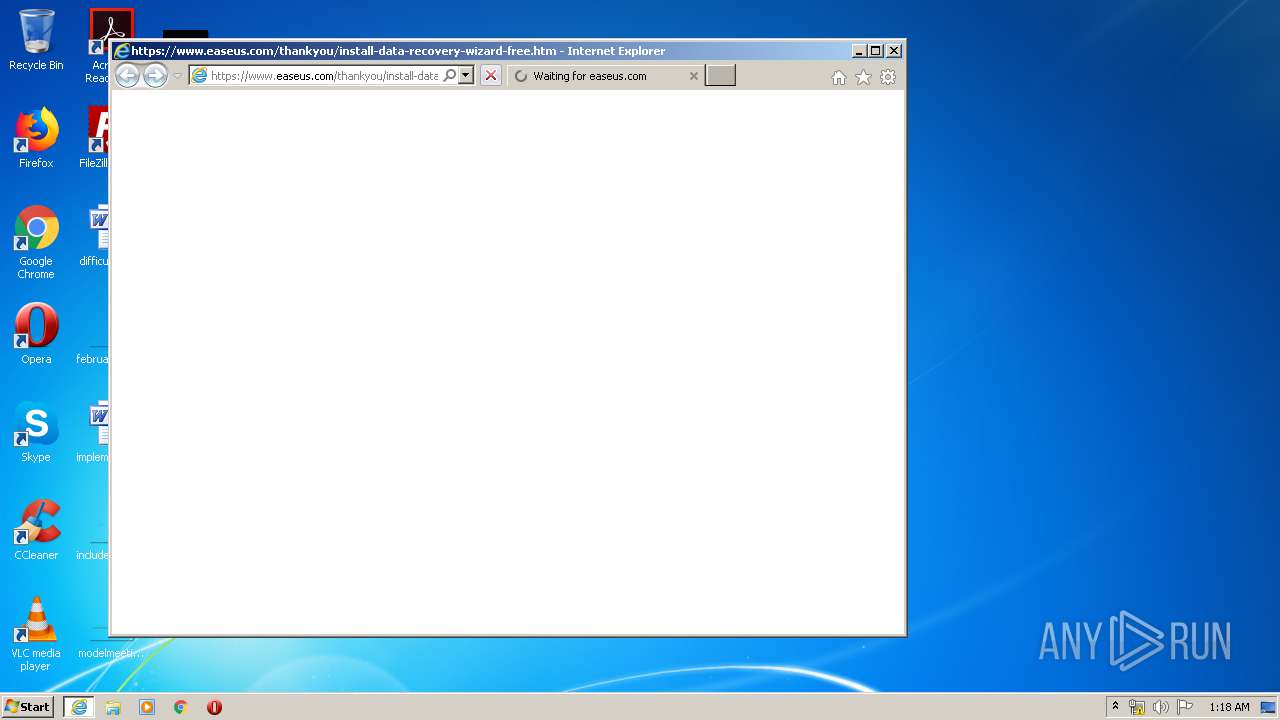Launch Chrome from the taskbar
This screenshot has width=1280, height=720.
tap(181, 707)
